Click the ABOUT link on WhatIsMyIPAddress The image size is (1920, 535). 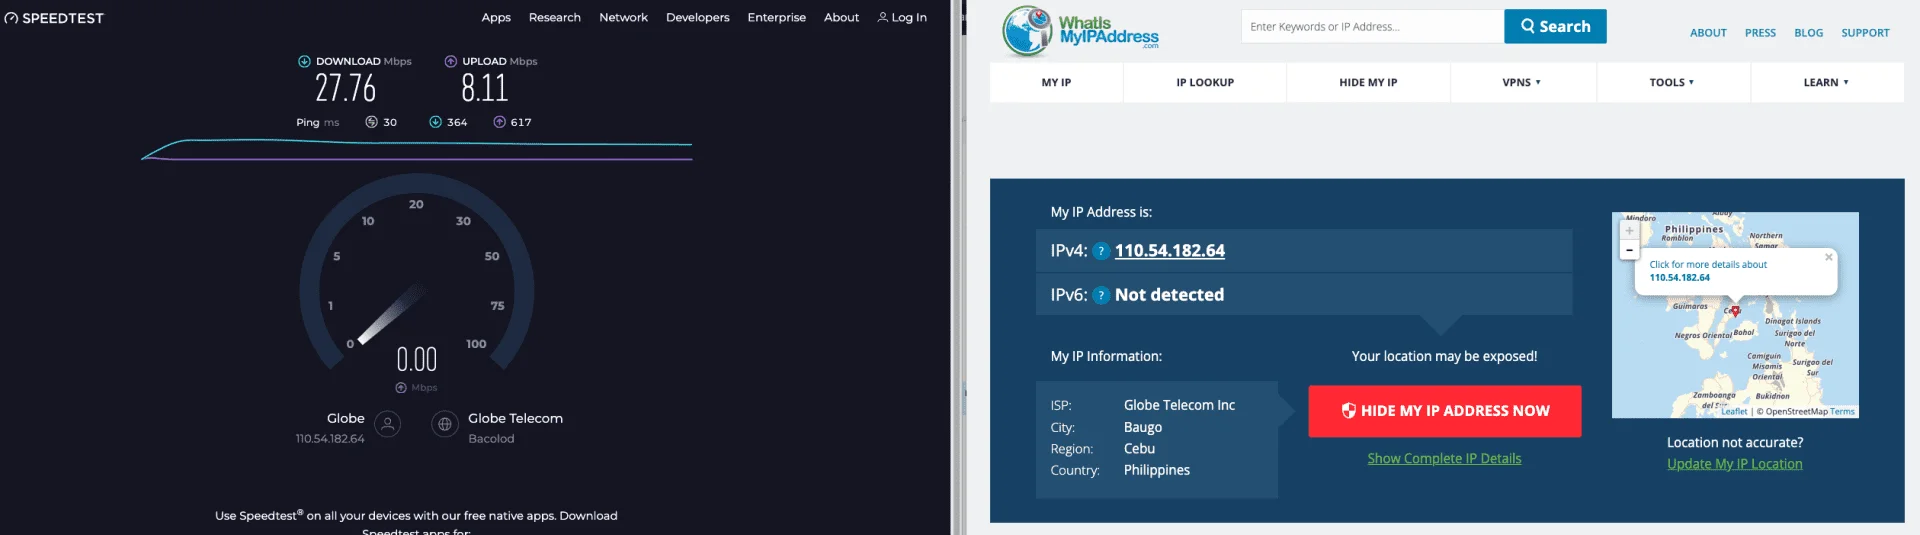(x=1708, y=33)
